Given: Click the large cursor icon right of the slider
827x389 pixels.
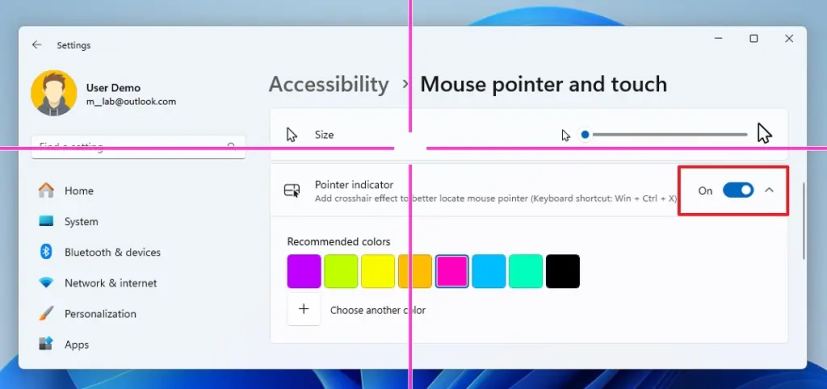Looking at the screenshot, I should pos(764,133).
